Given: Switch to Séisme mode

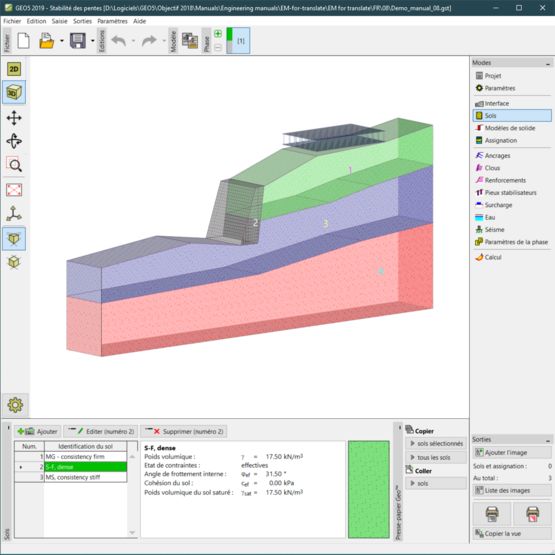Looking at the screenshot, I should click(x=512, y=230).
